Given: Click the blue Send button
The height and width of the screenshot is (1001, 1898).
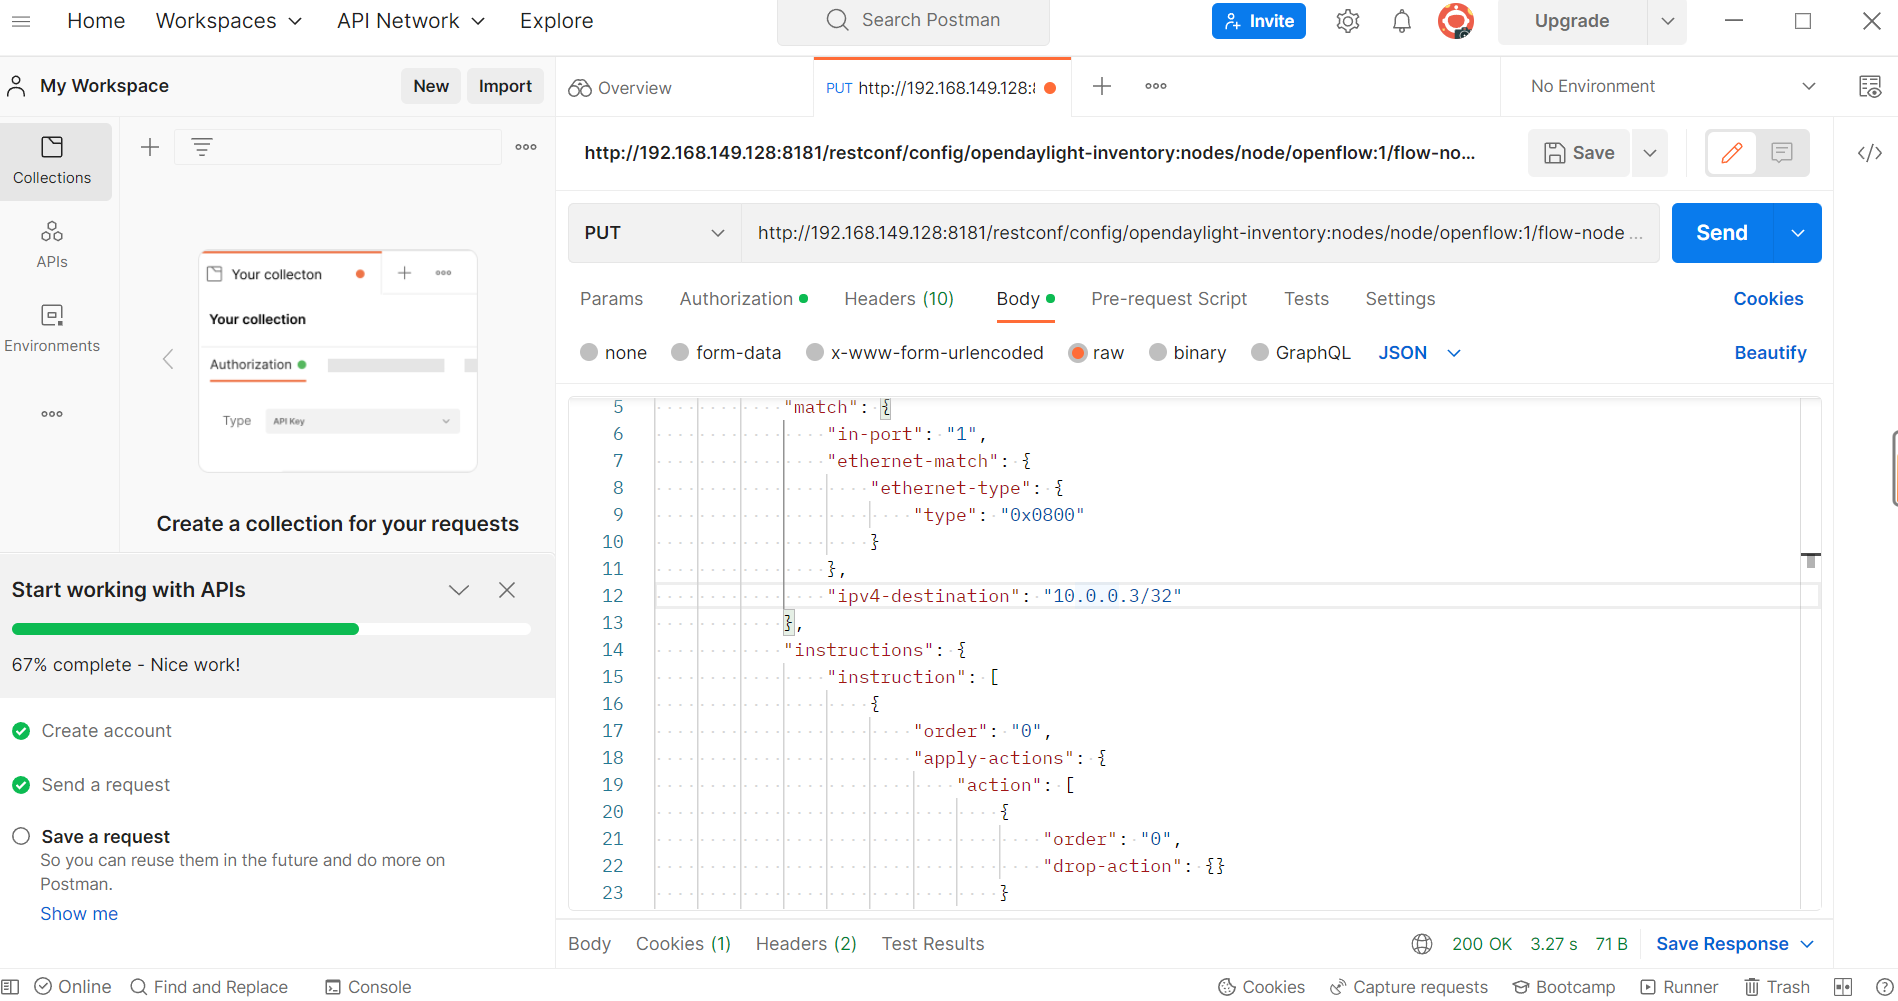Looking at the screenshot, I should coord(1721,233).
